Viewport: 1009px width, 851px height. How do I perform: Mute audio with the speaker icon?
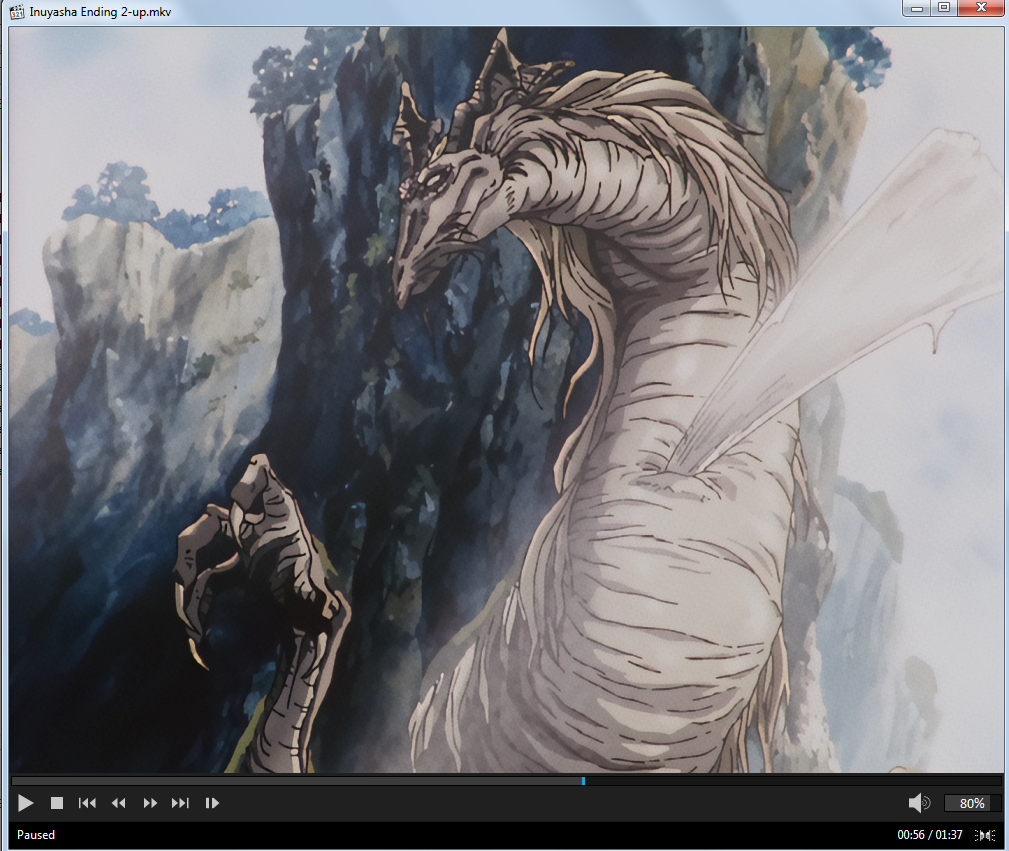[918, 803]
